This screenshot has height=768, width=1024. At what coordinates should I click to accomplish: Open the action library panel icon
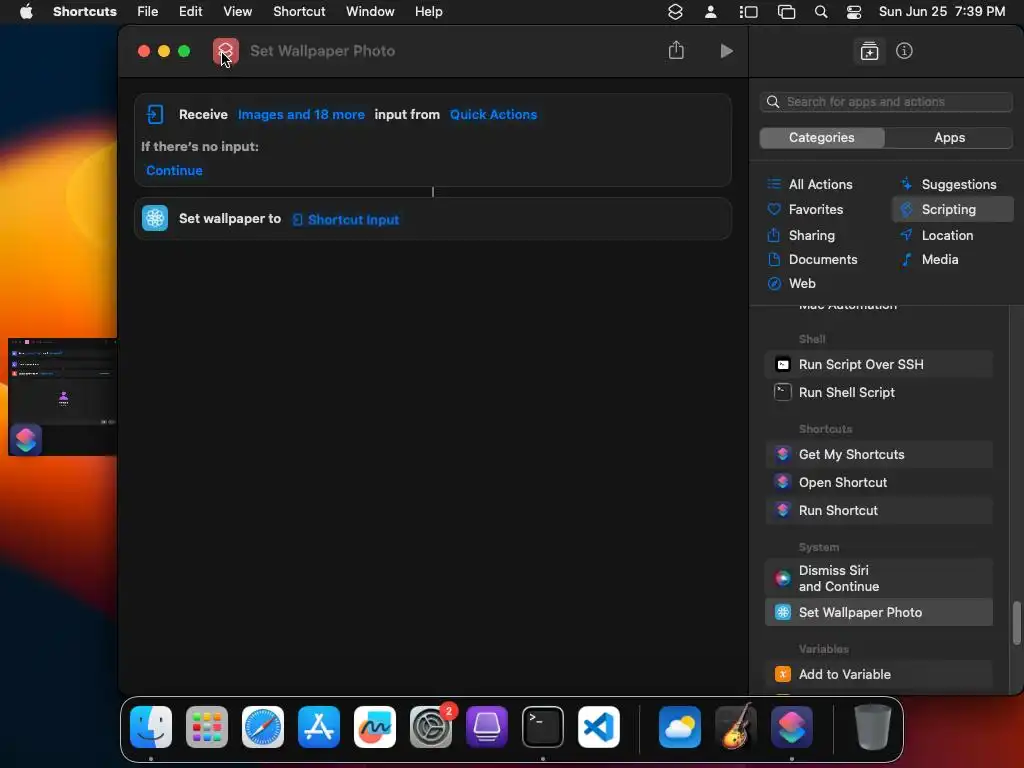(x=869, y=51)
